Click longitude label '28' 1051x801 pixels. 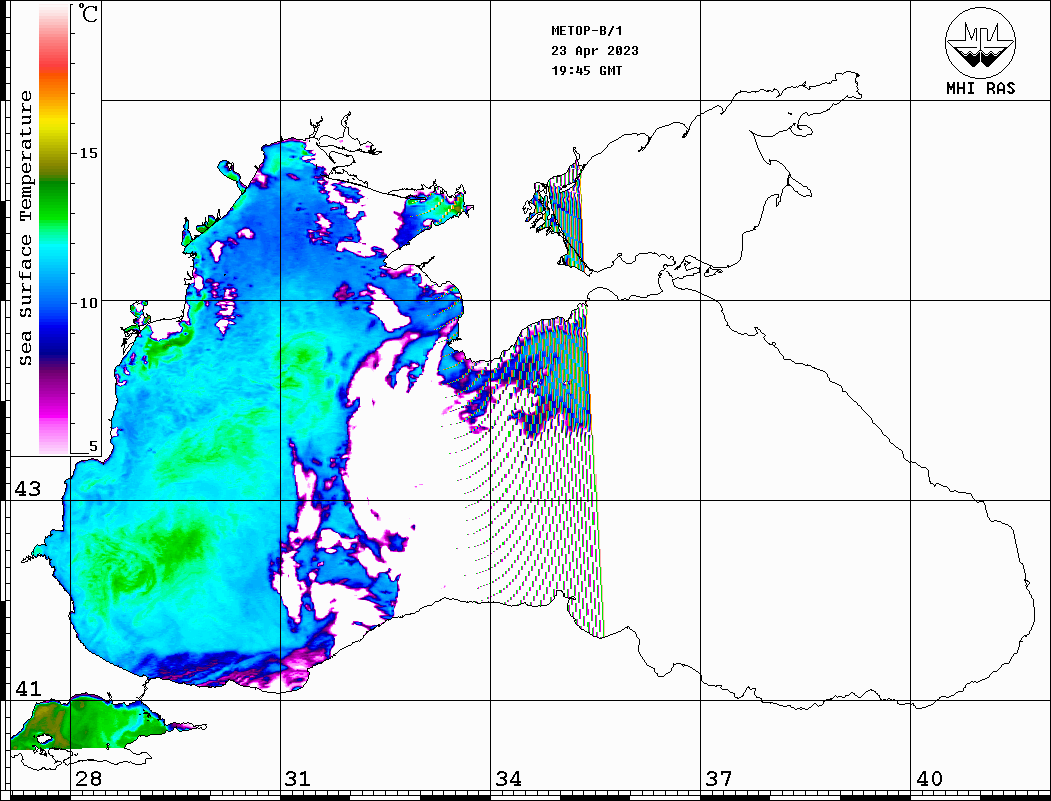pyautogui.click(x=88, y=779)
